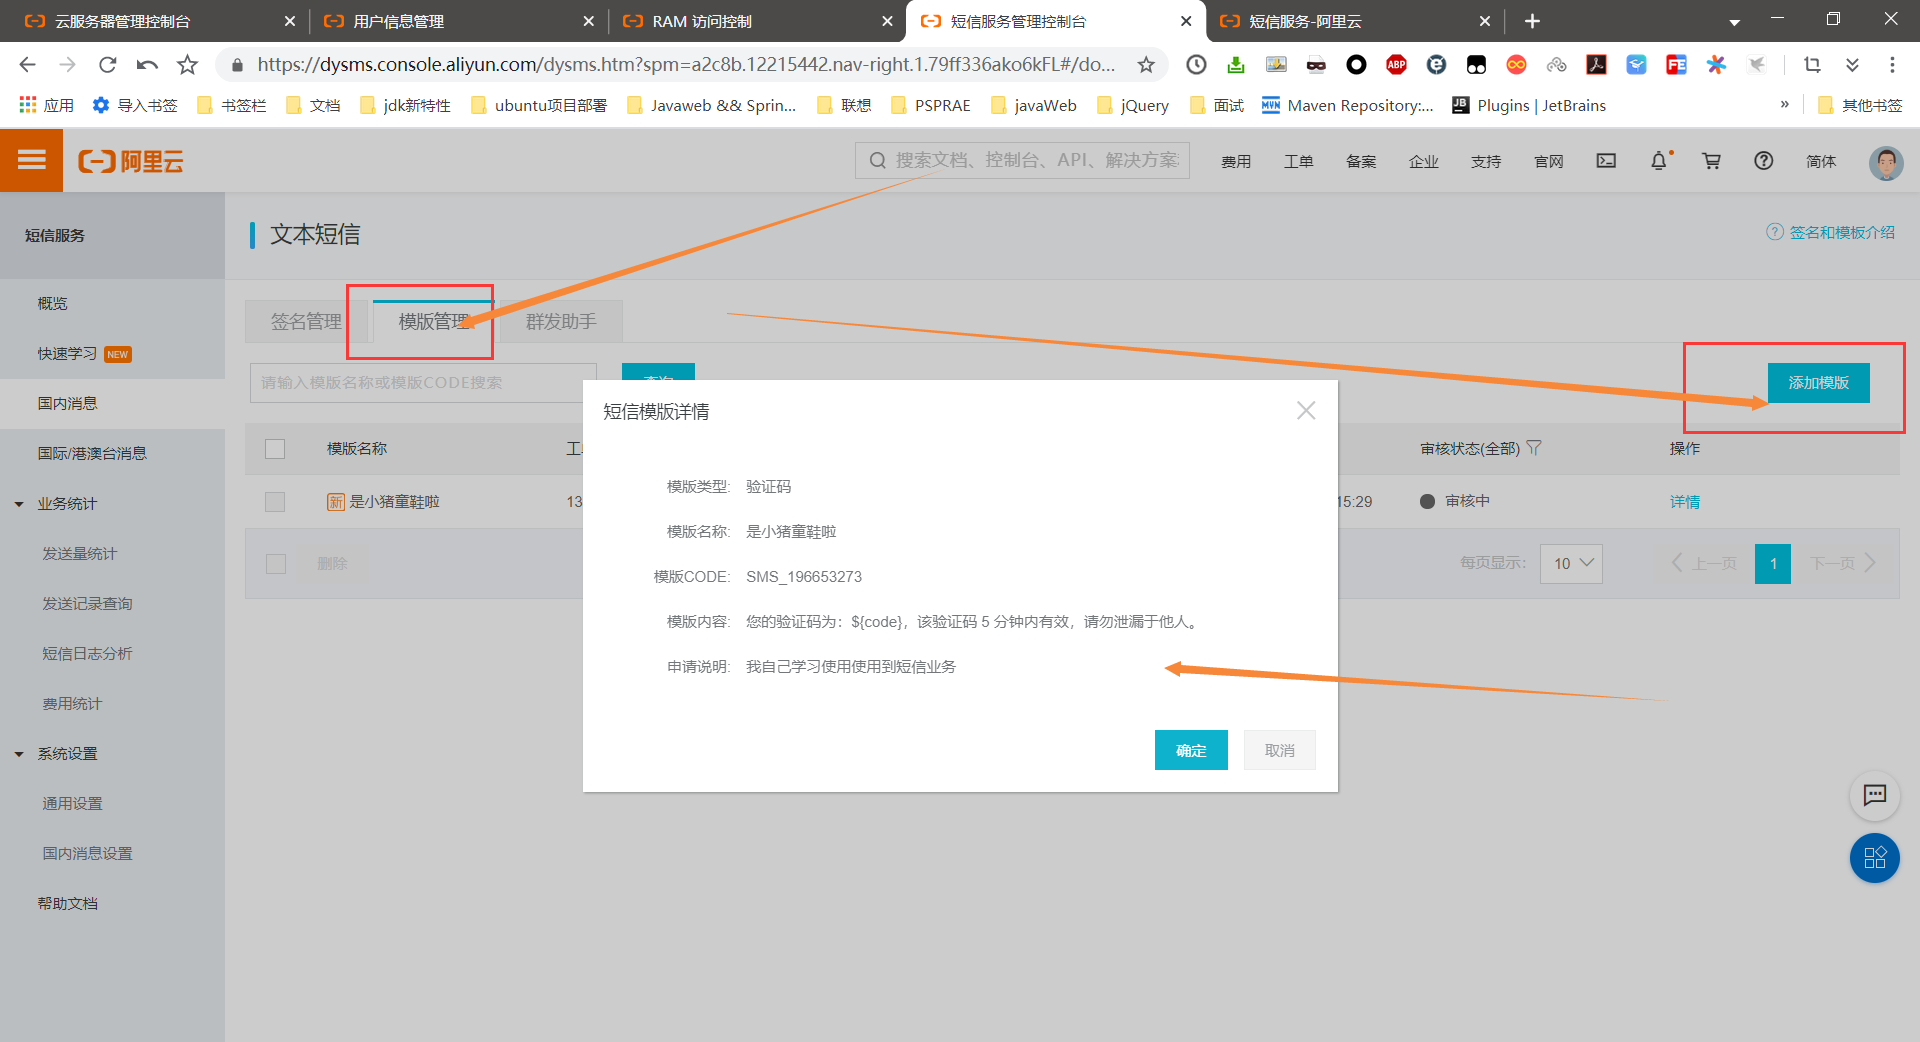Open the Maven Repository bookmark
Viewport: 1920px width, 1042px height.
pos(1347,105)
